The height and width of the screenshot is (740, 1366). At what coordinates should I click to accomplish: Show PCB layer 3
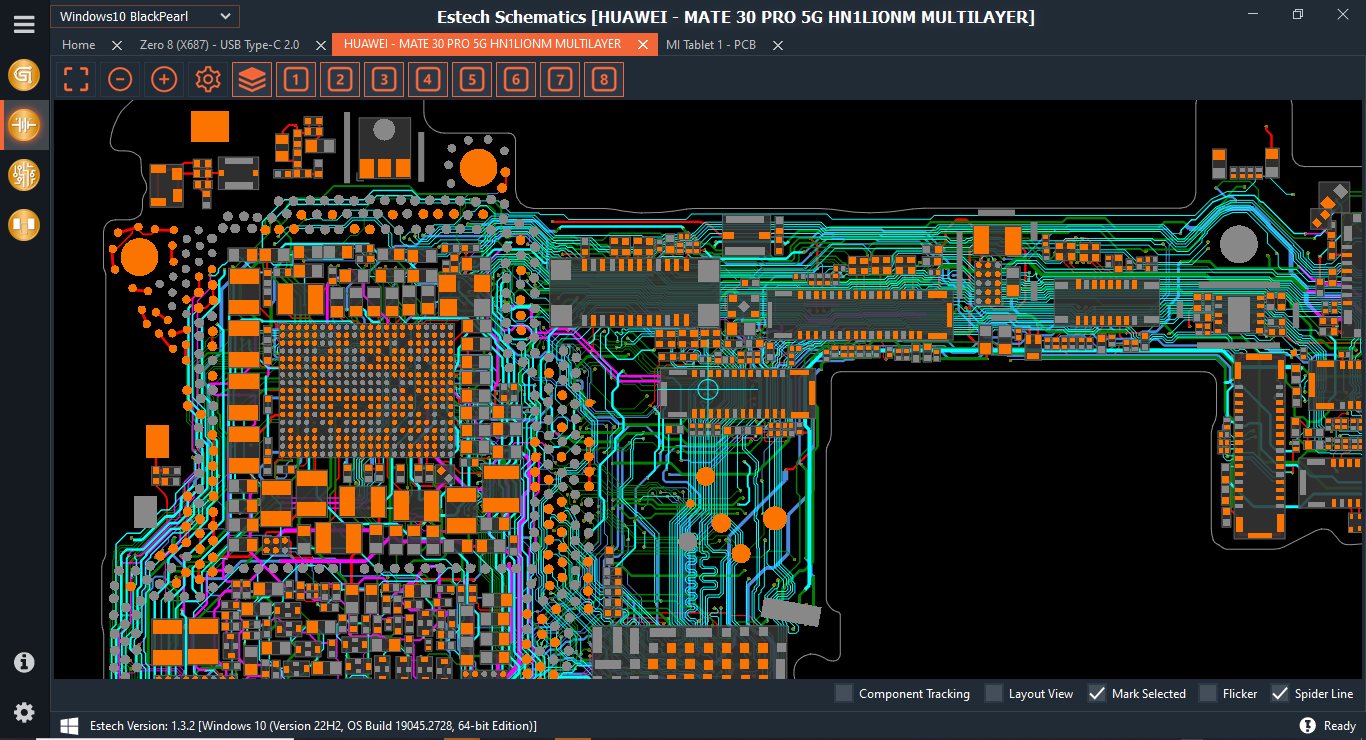[x=384, y=79]
